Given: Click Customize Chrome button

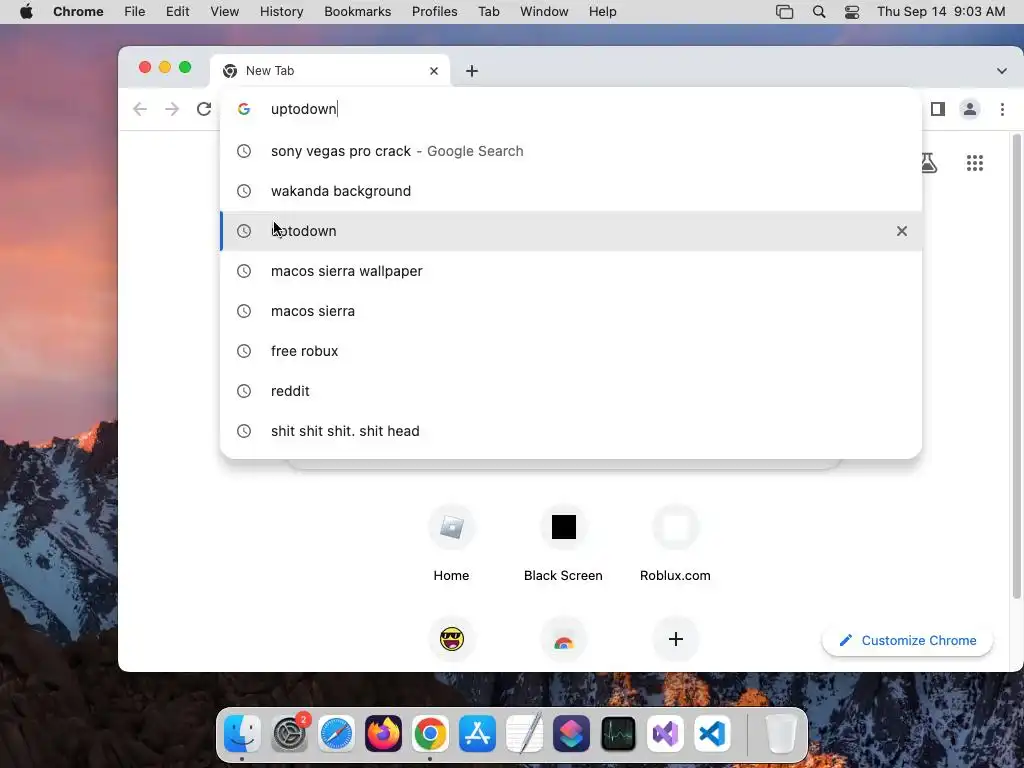Looking at the screenshot, I should click(908, 641).
